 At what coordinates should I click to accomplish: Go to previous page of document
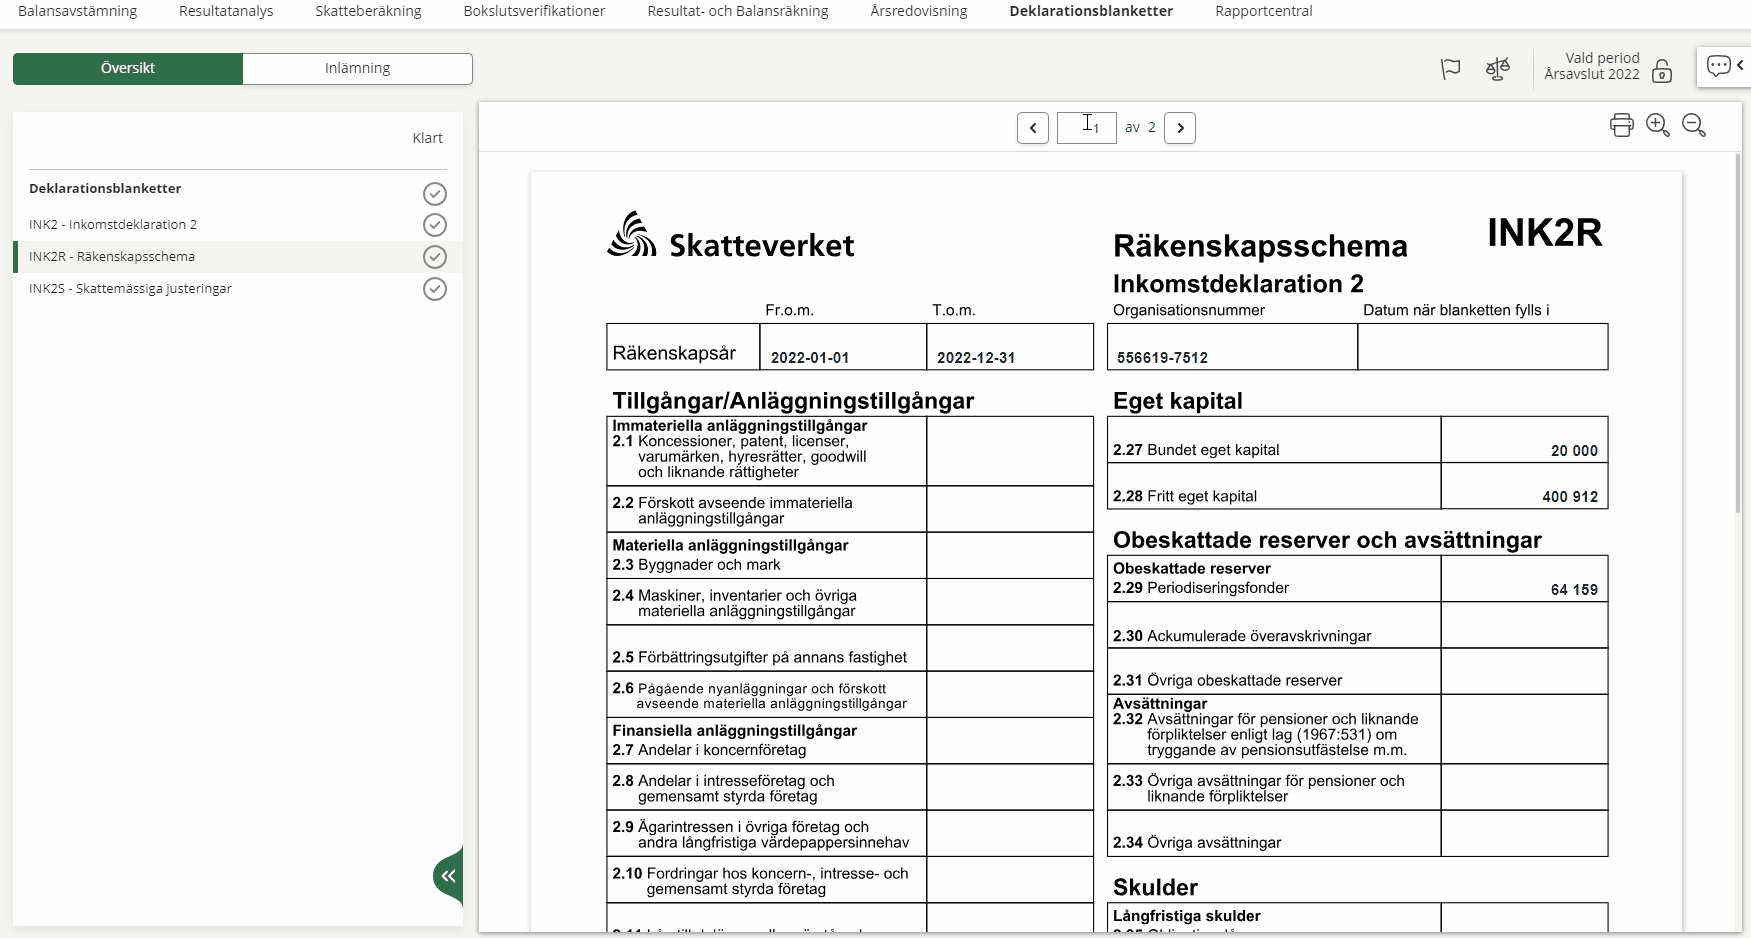(x=1033, y=128)
